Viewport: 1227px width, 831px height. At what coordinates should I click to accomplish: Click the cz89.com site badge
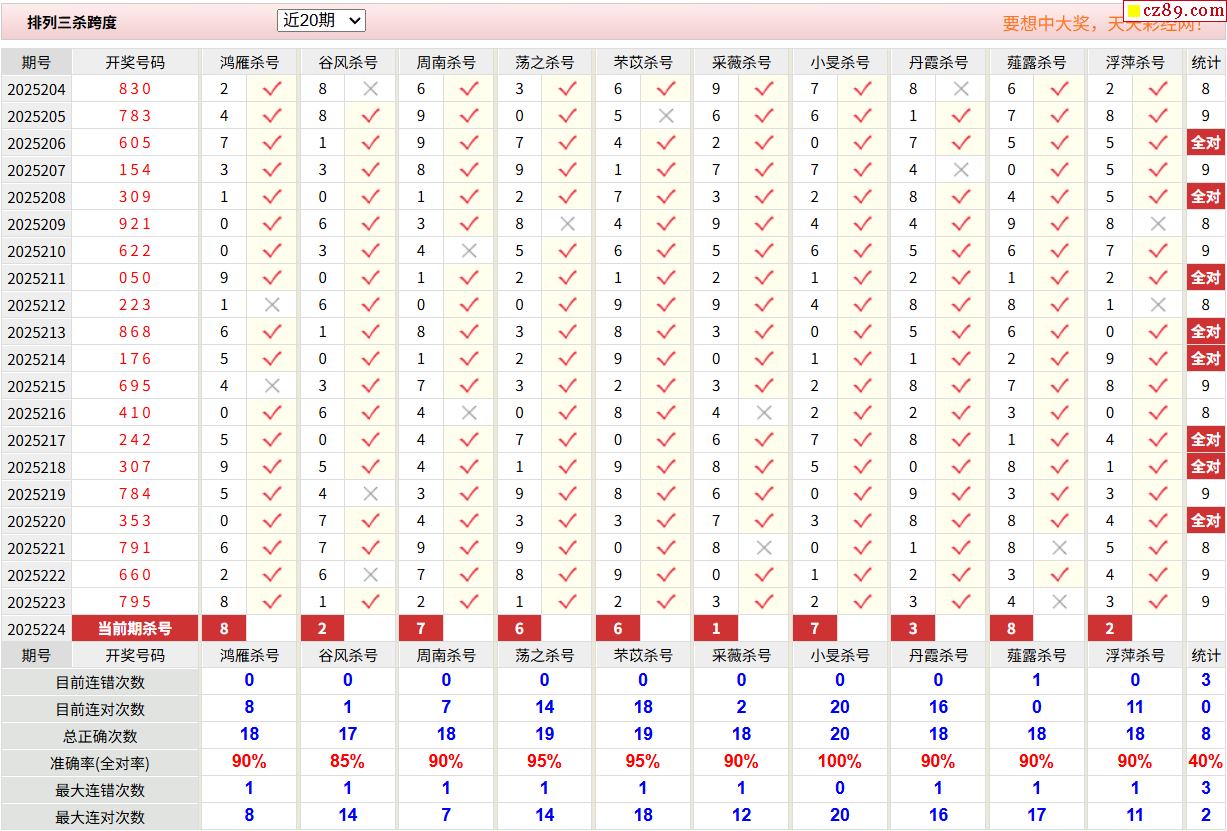1174,11
